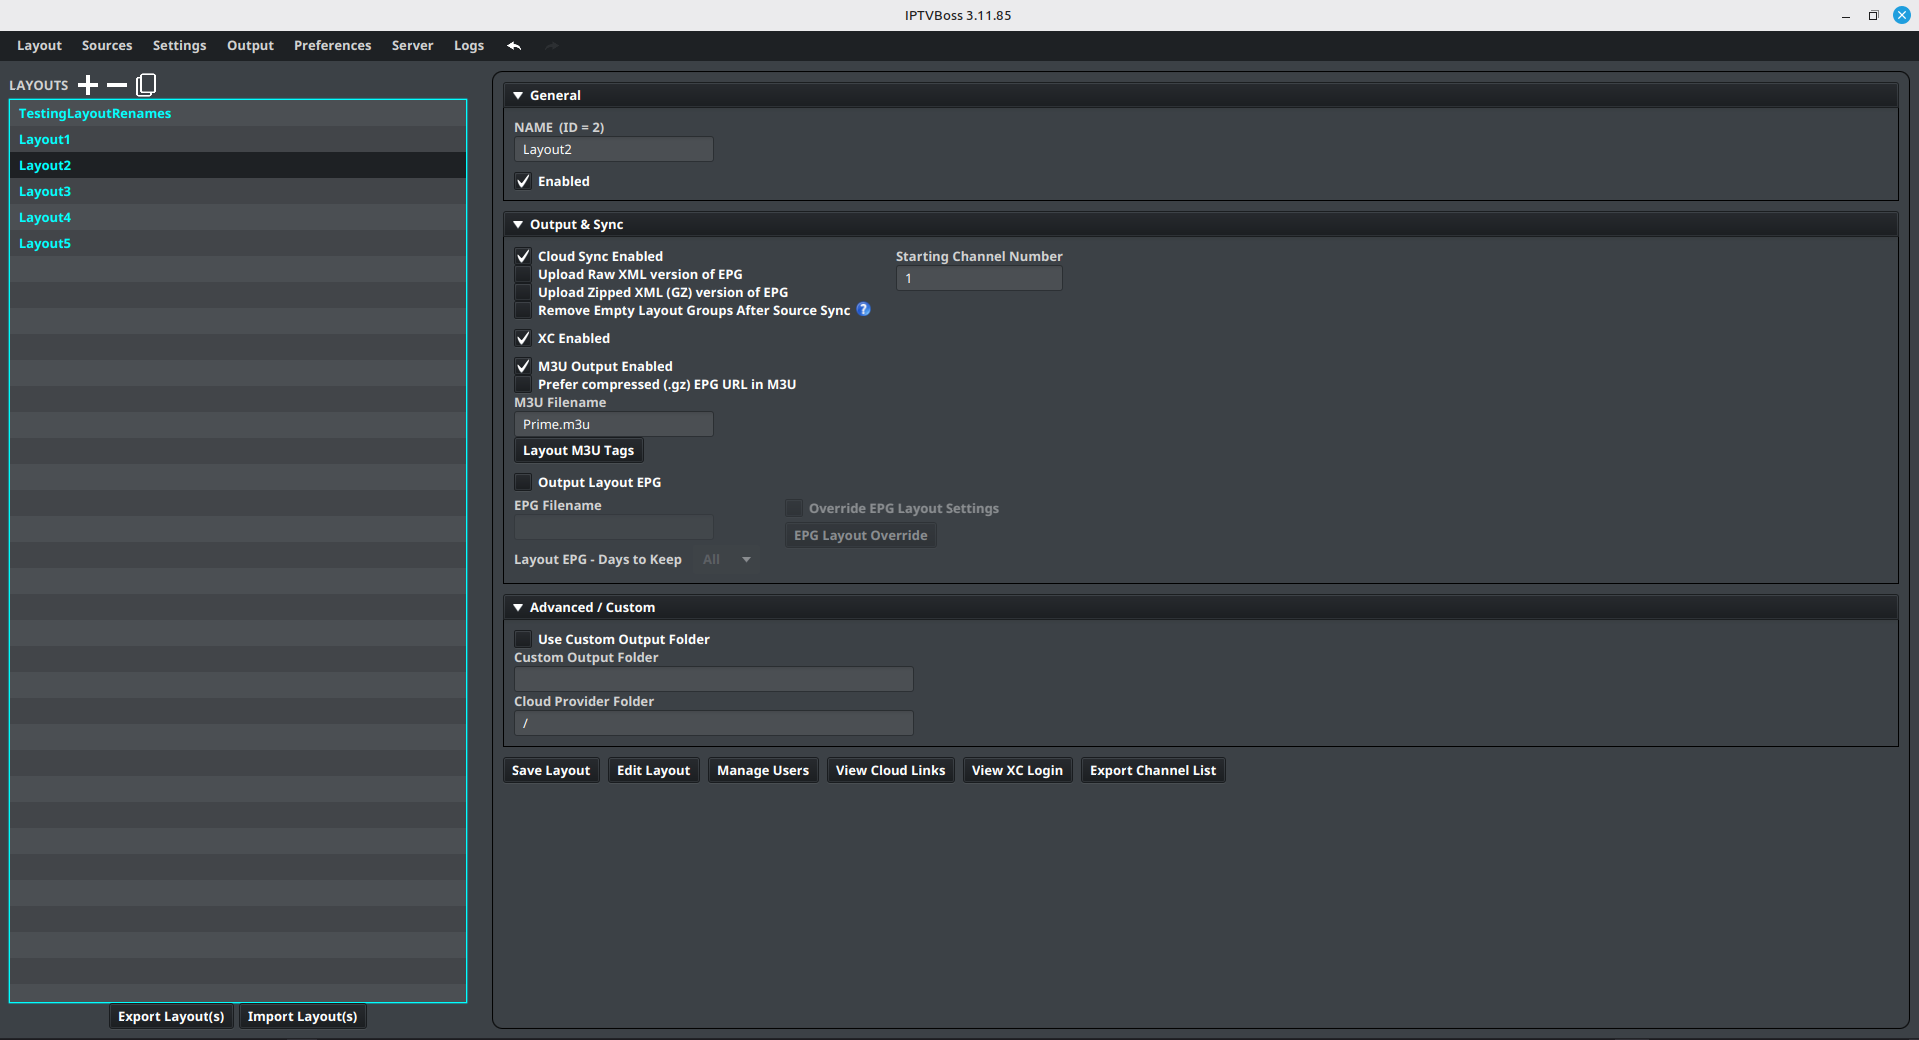This screenshot has width=1919, height=1040.
Task: Select TestingLayoutRenames in layouts list
Action: 238,113
